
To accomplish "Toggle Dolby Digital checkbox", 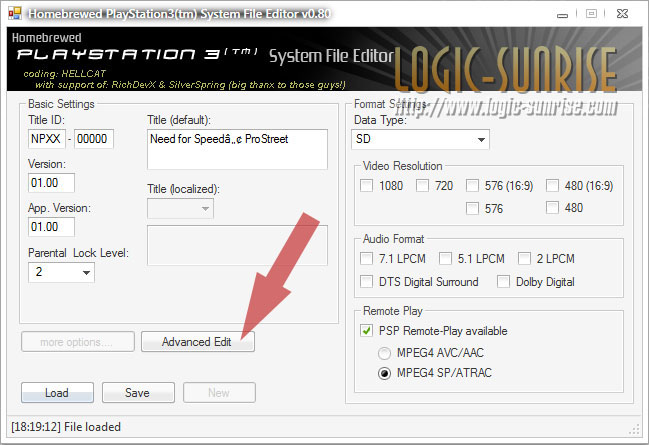I will tap(503, 281).
